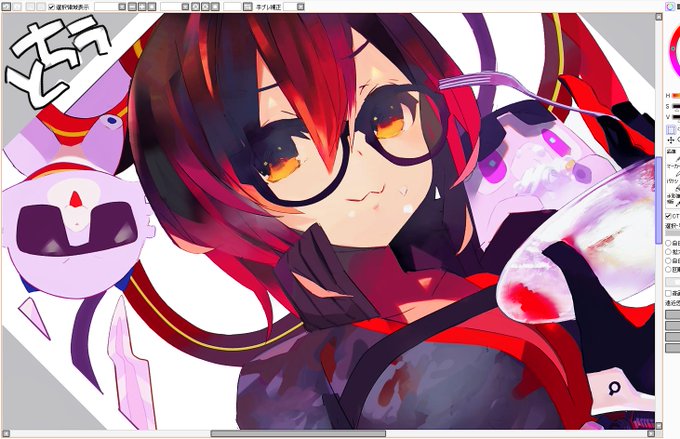The height and width of the screenshot is (439, 680).
Task: Toggle the color wheel panel icon
Action: (670, 7)
